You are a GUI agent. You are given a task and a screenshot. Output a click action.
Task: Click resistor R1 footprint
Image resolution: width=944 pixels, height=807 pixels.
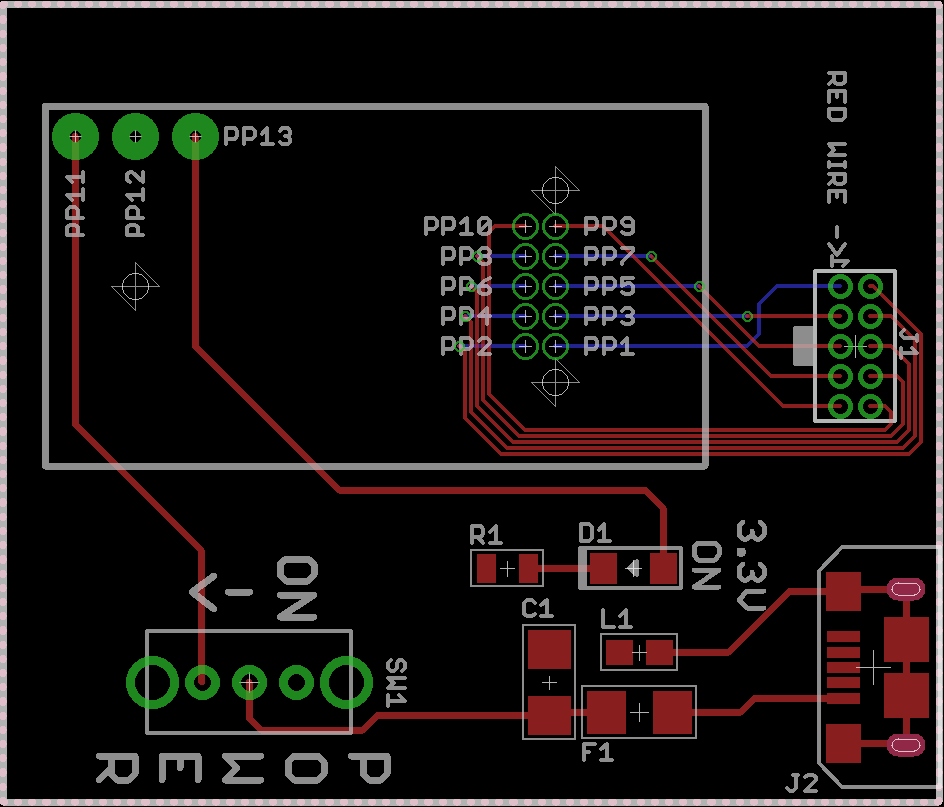[x=505, y=568]
